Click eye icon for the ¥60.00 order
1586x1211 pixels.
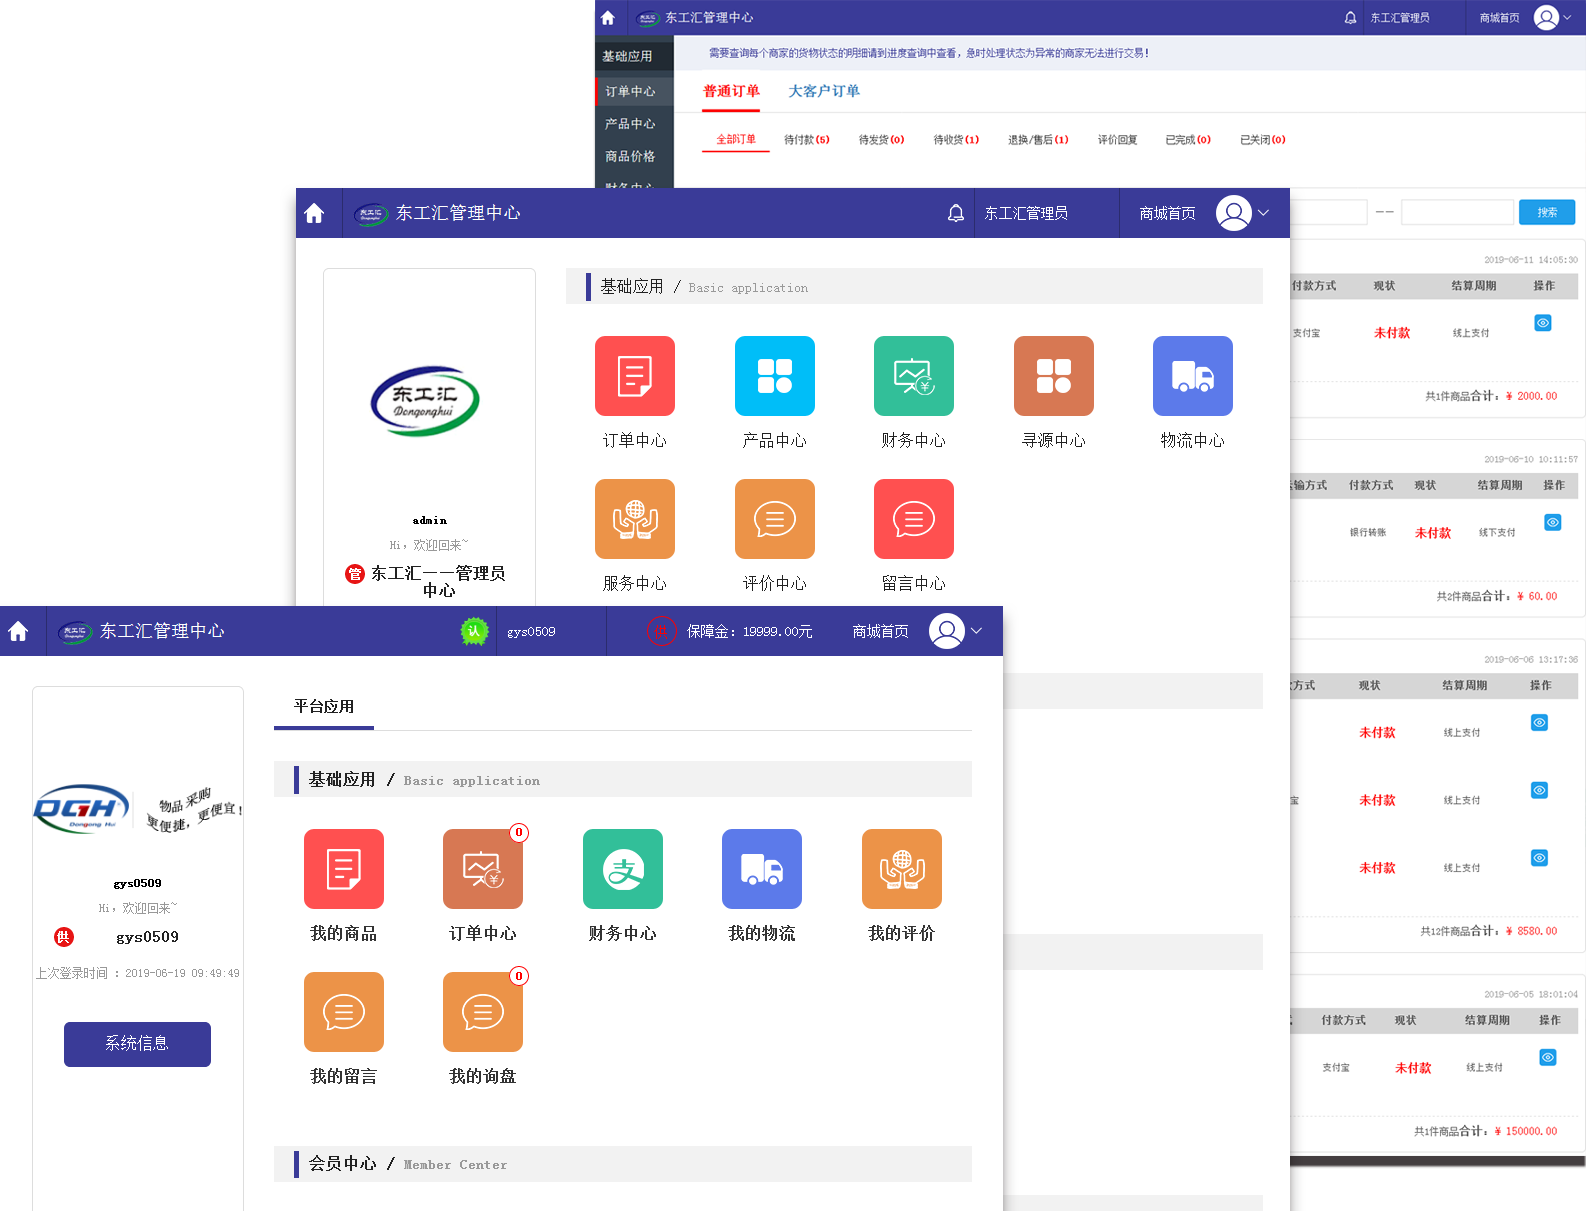pos(1552,522)
